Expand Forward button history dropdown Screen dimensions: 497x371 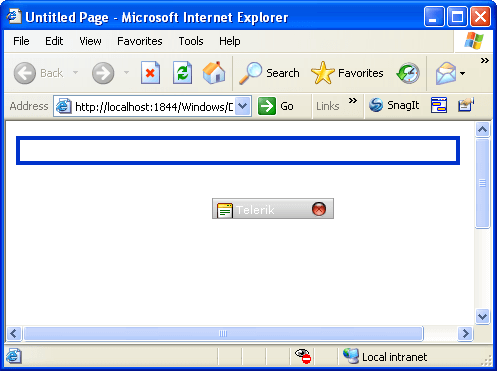tap(126, 72)
